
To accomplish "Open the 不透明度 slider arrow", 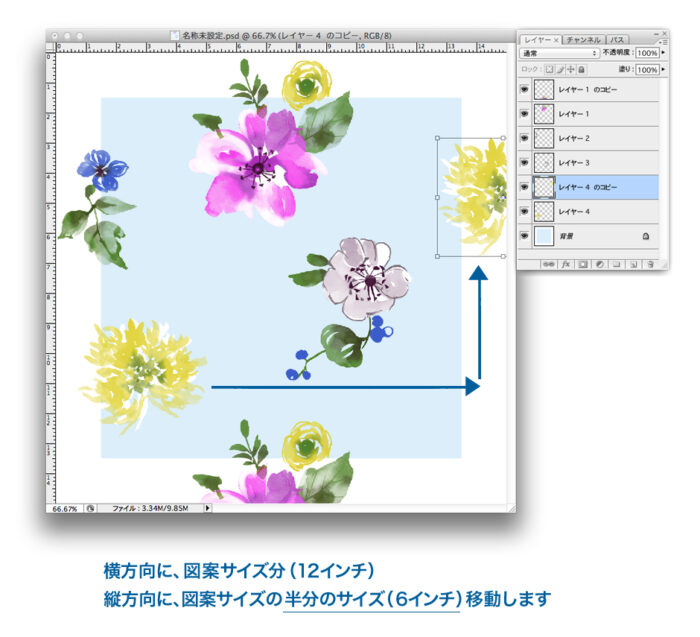I will [663, 53].
